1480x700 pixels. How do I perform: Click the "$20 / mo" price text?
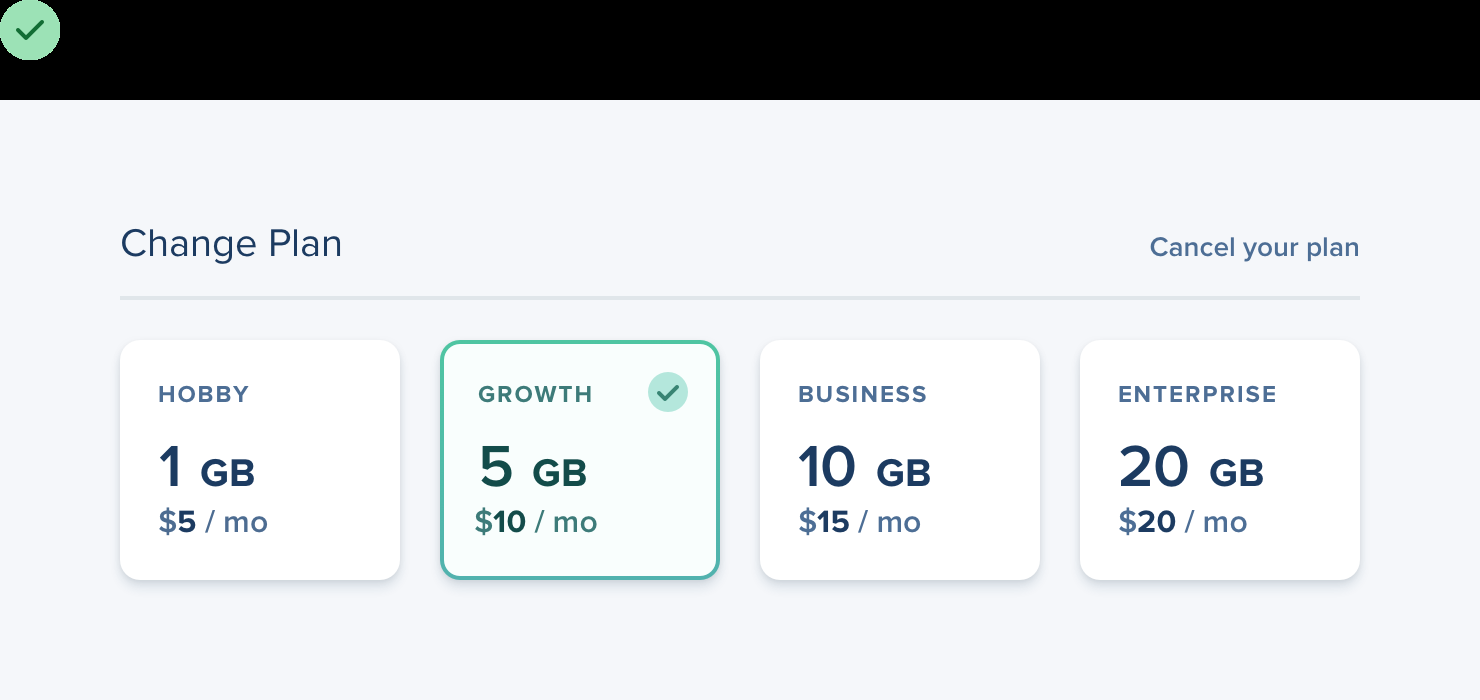pos(1182,522)
